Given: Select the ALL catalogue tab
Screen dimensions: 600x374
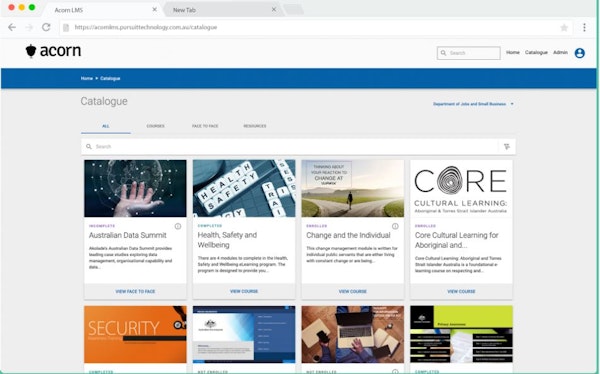Looking at the screenshot, I should pyautogui.click(x=106, y=126).
